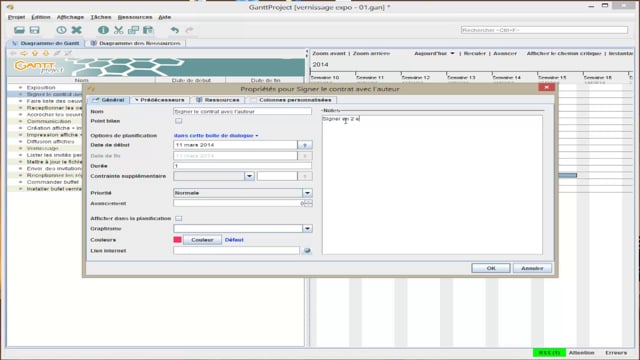Click the scissors Cut icon
The image size is (640, 360).
click(118, 30)
